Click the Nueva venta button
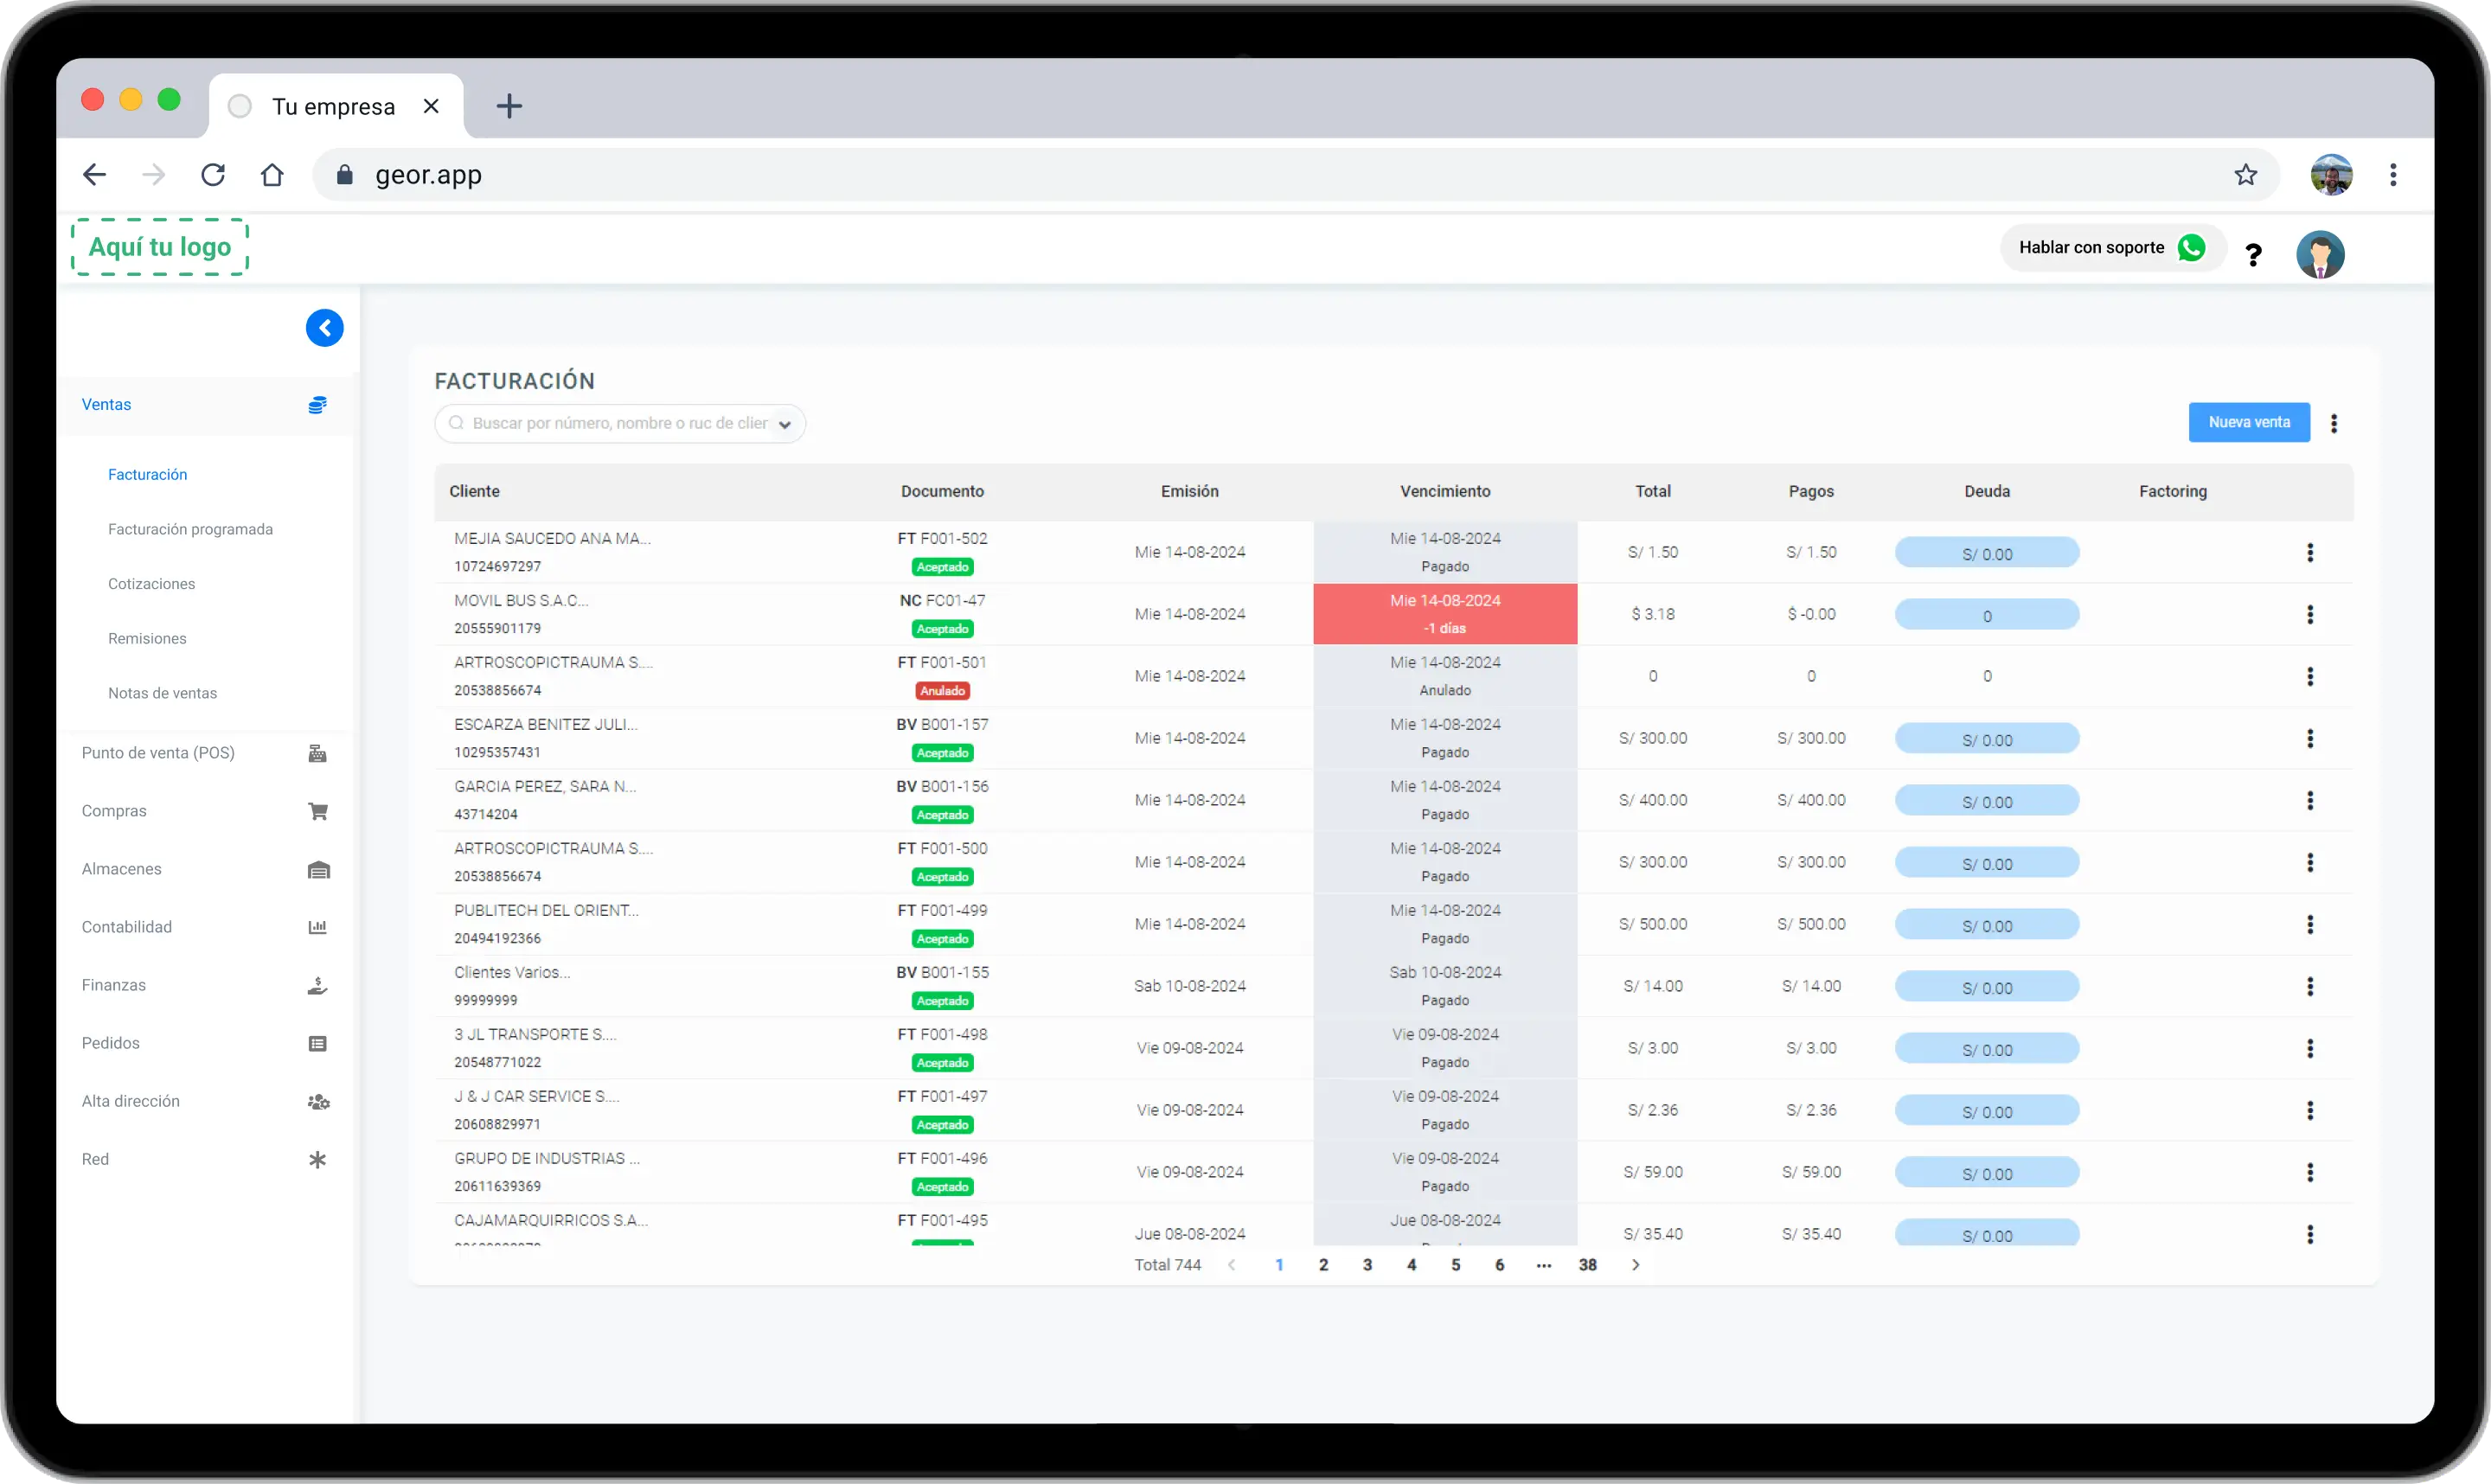Screen dimensions: 2491x1484 [2248, 423]
